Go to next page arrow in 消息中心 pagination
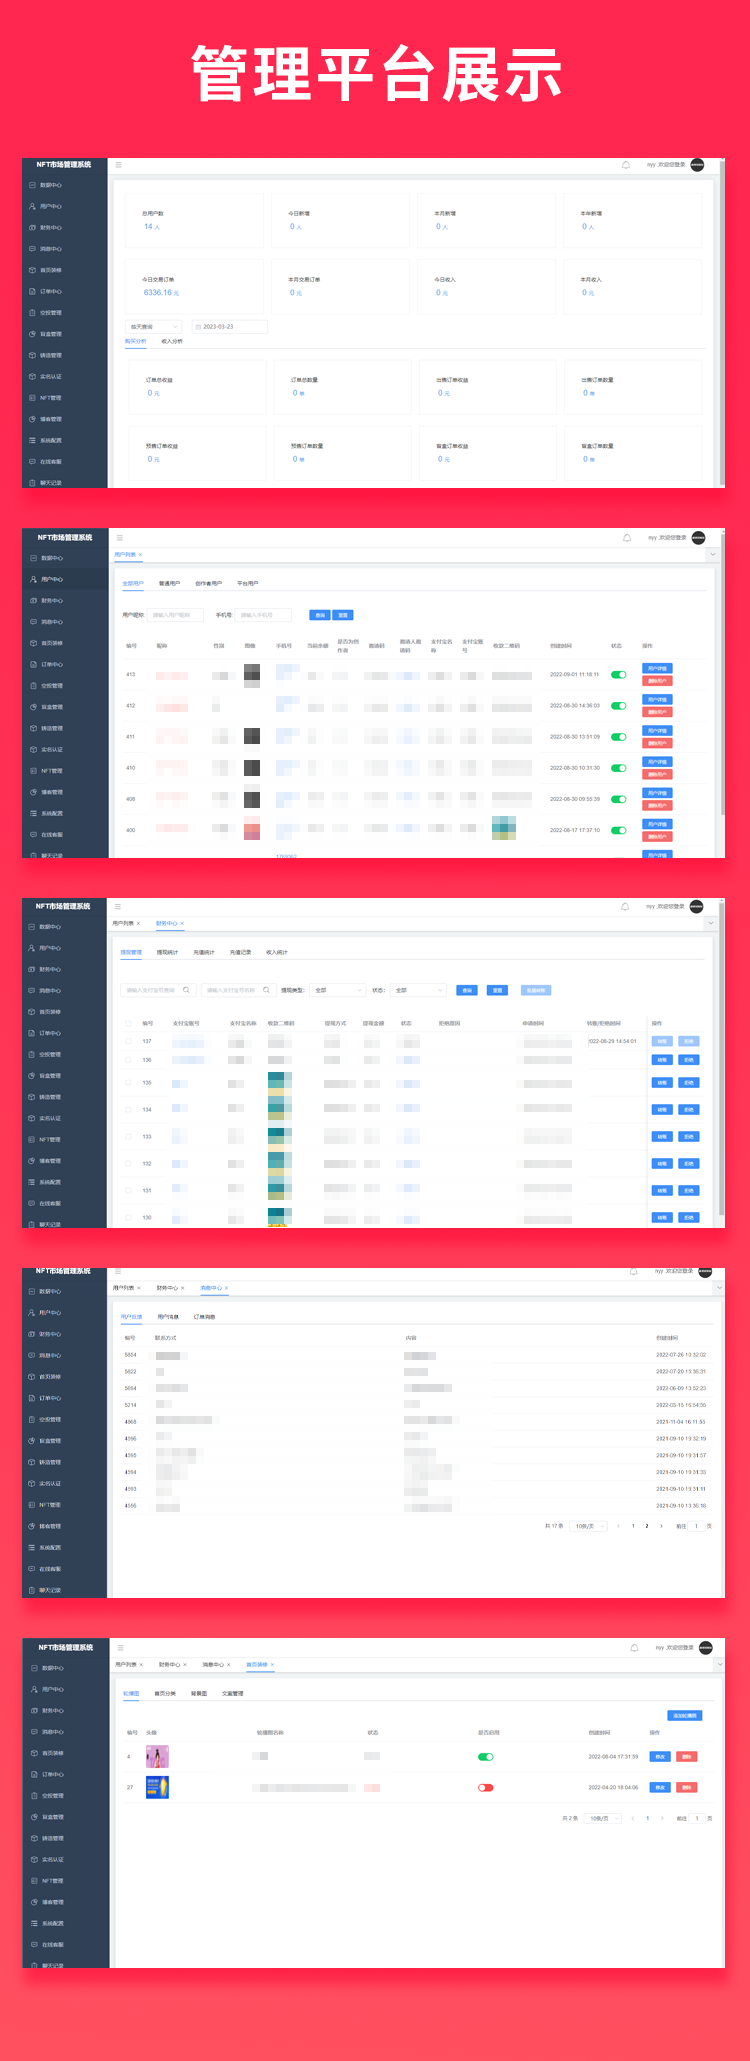Screen dimensions: 750x2061 [661, 1526]
